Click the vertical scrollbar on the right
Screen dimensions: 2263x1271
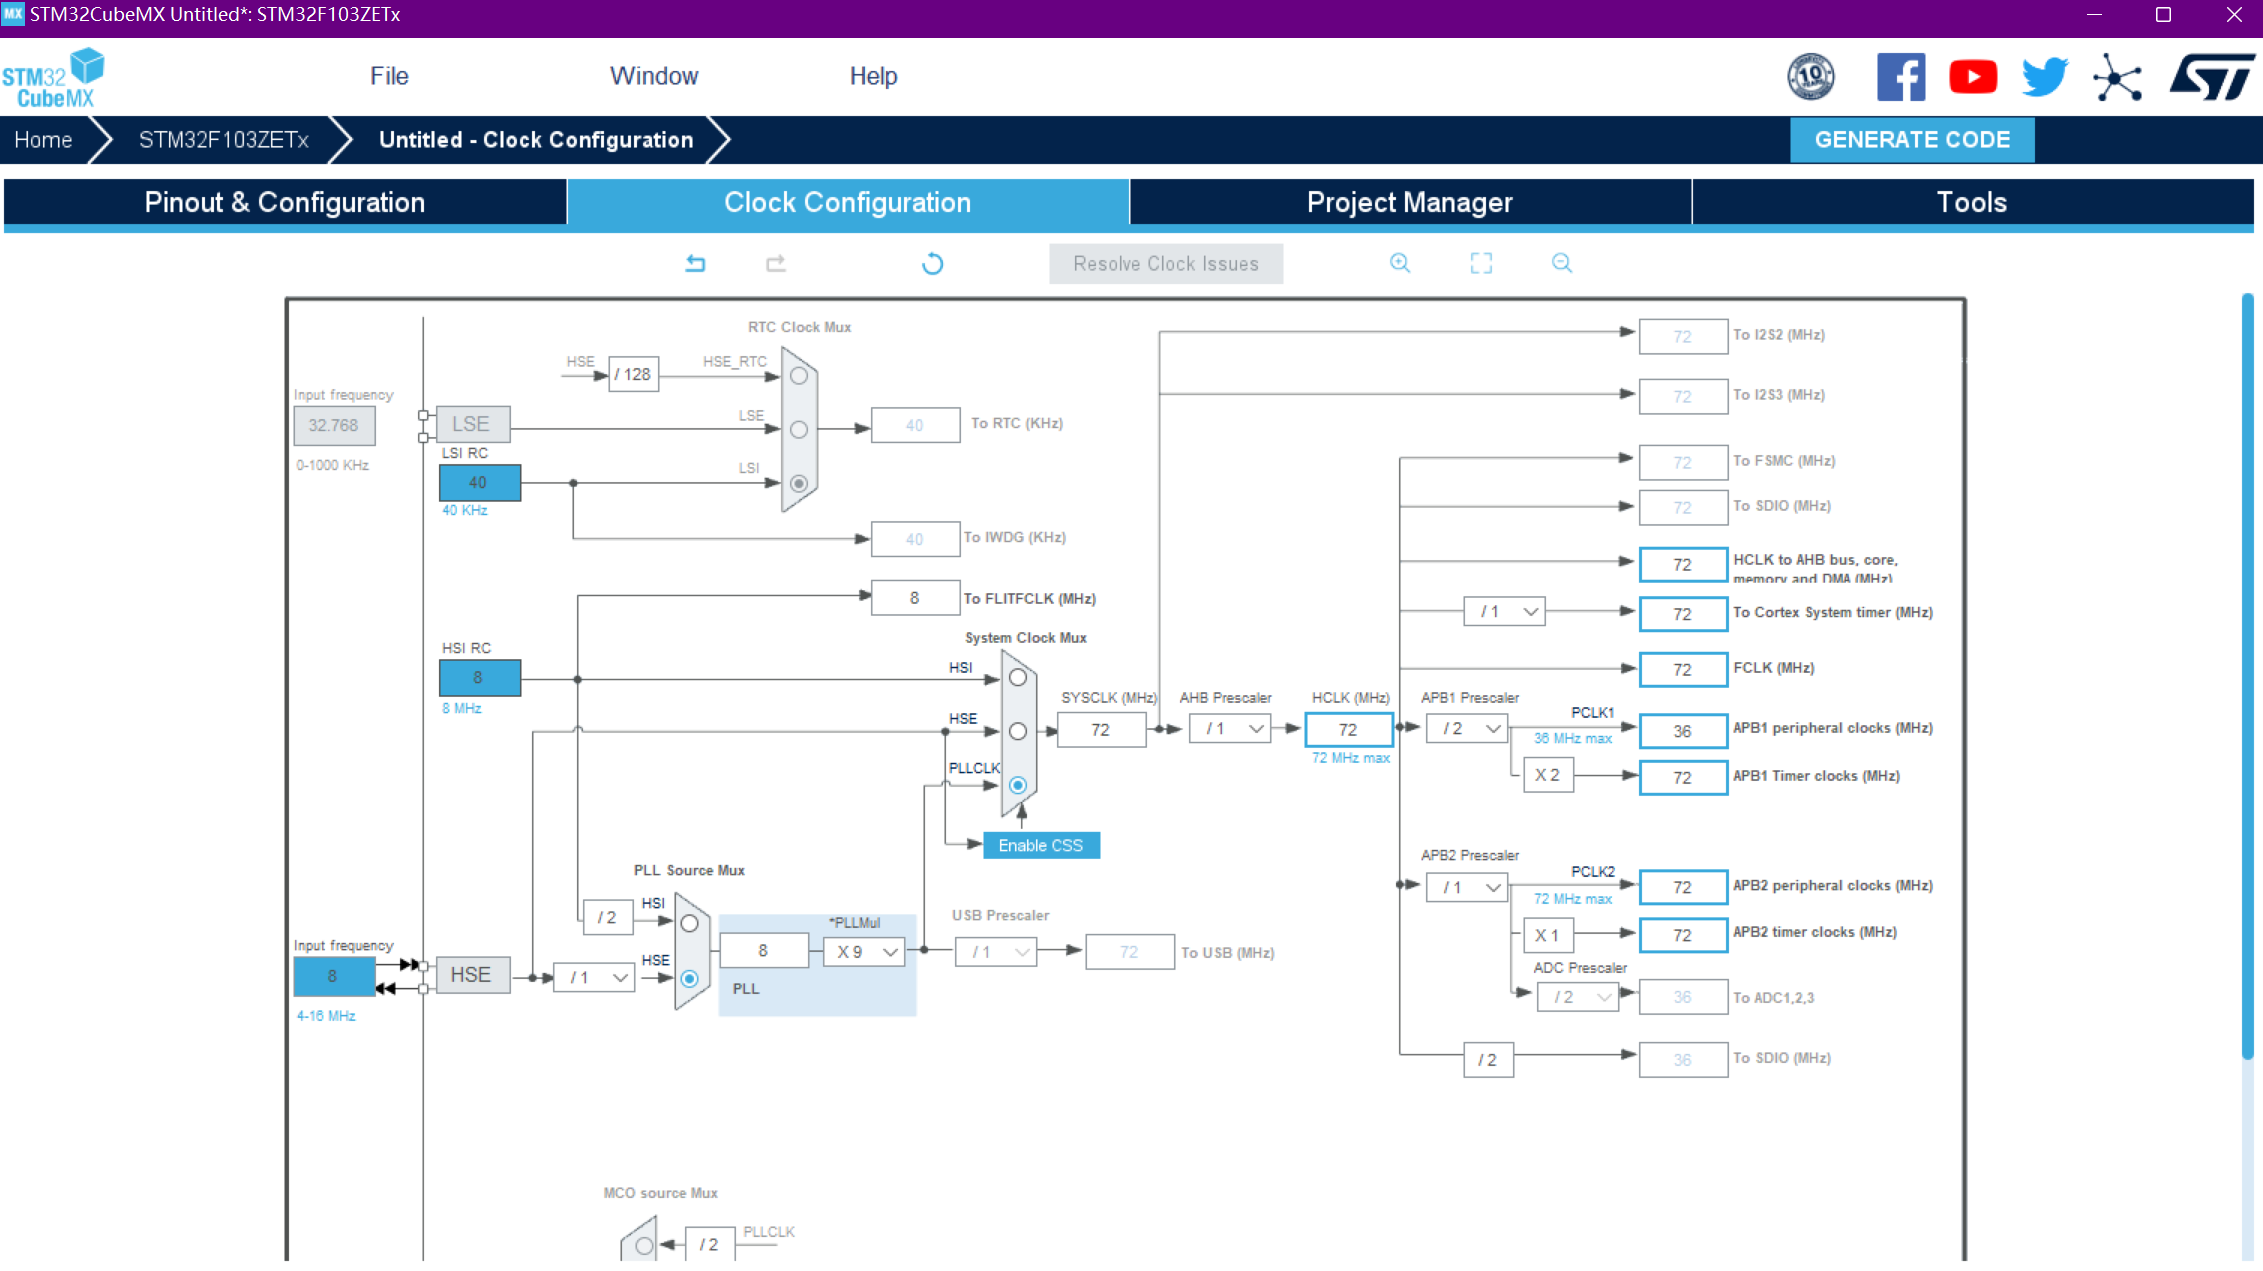[x=2247, y=676]
